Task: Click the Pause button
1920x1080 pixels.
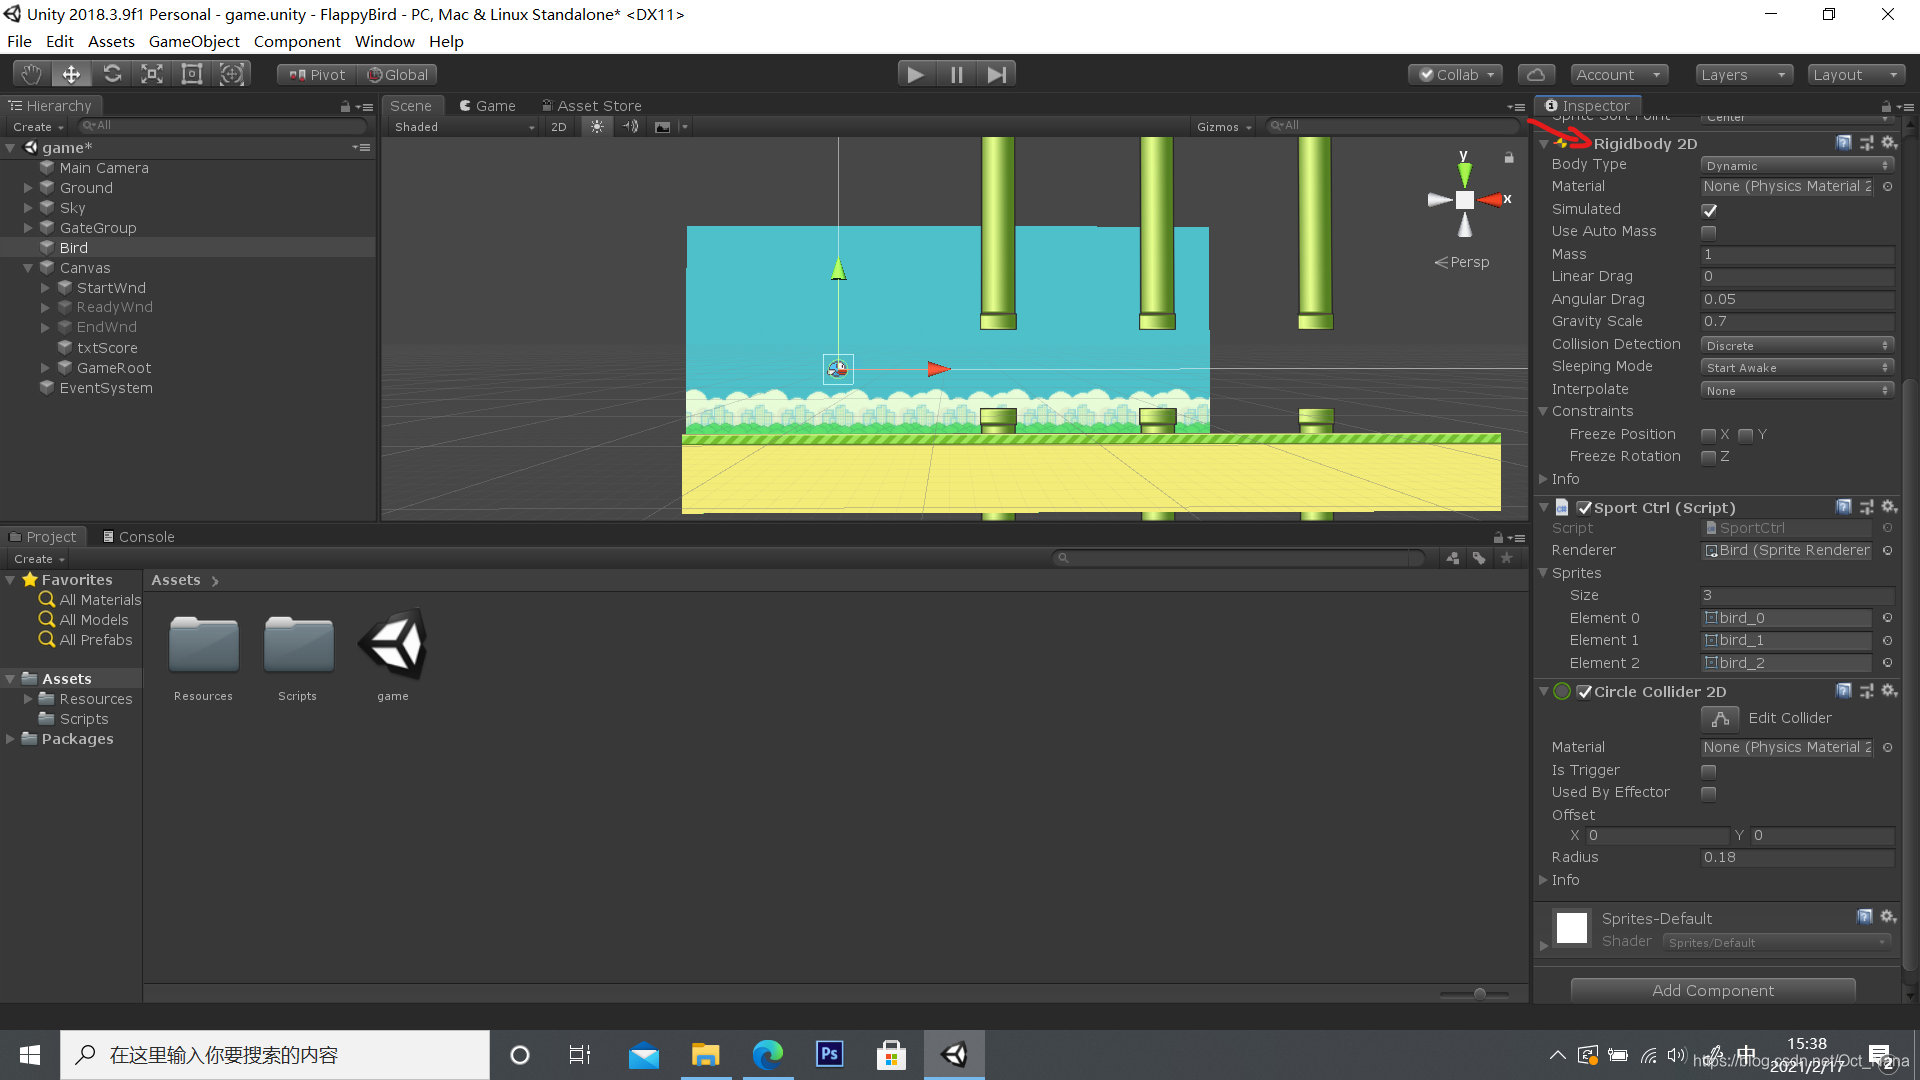Action: [x=956, y=74]
